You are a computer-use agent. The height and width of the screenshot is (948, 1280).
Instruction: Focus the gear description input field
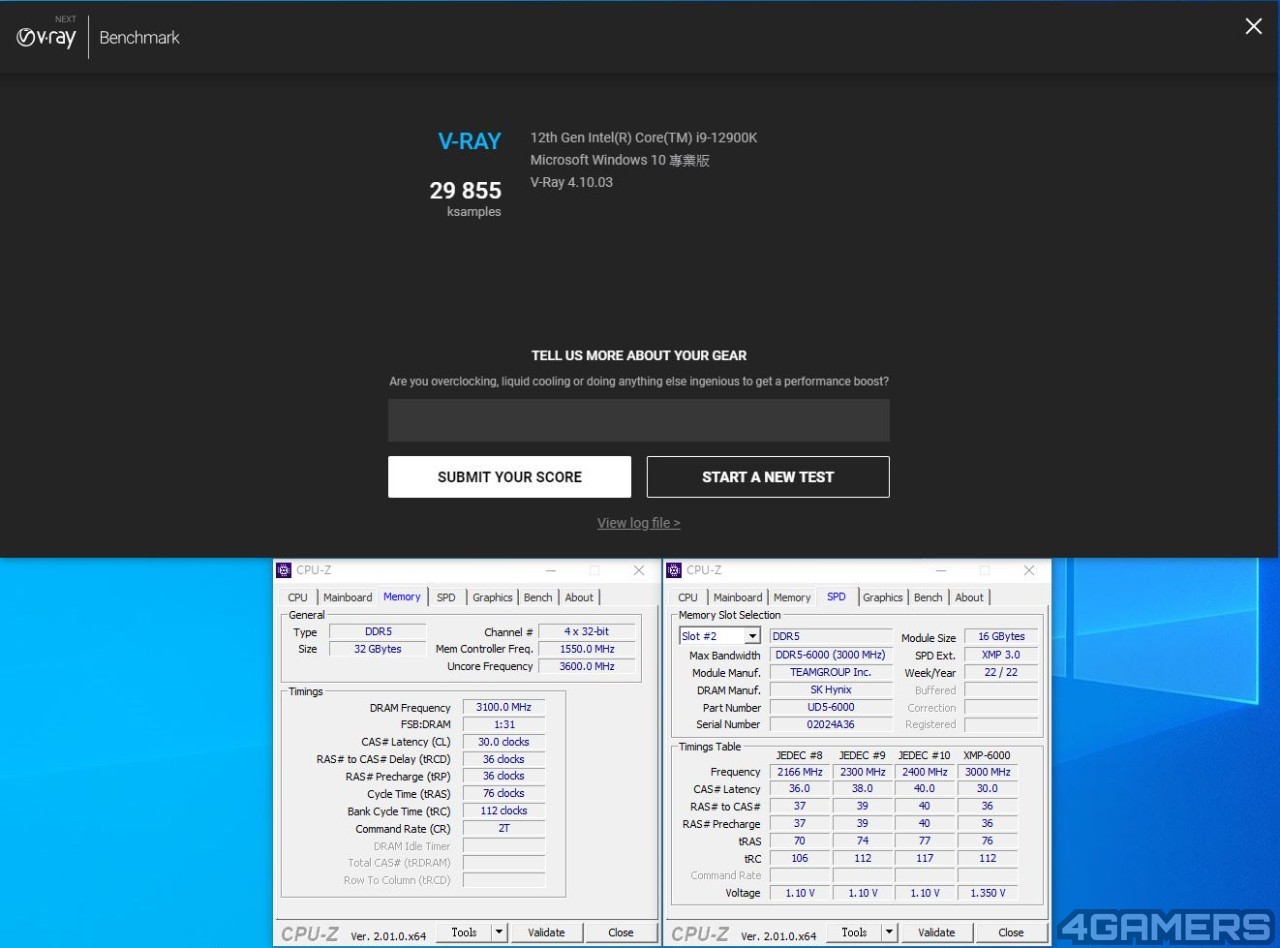[638, 420]
